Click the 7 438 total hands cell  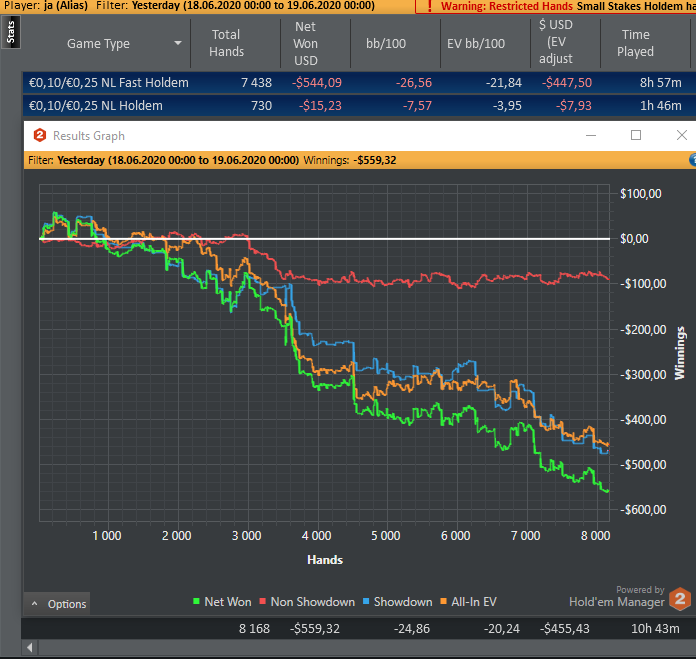(256, 83)
